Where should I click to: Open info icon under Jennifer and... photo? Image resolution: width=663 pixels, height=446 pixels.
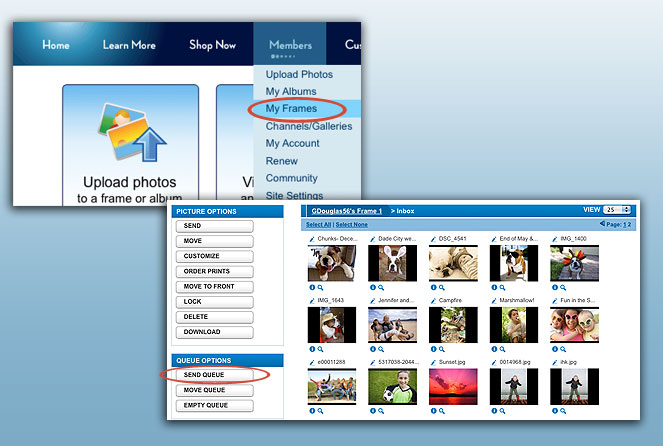tap(373, 349)
